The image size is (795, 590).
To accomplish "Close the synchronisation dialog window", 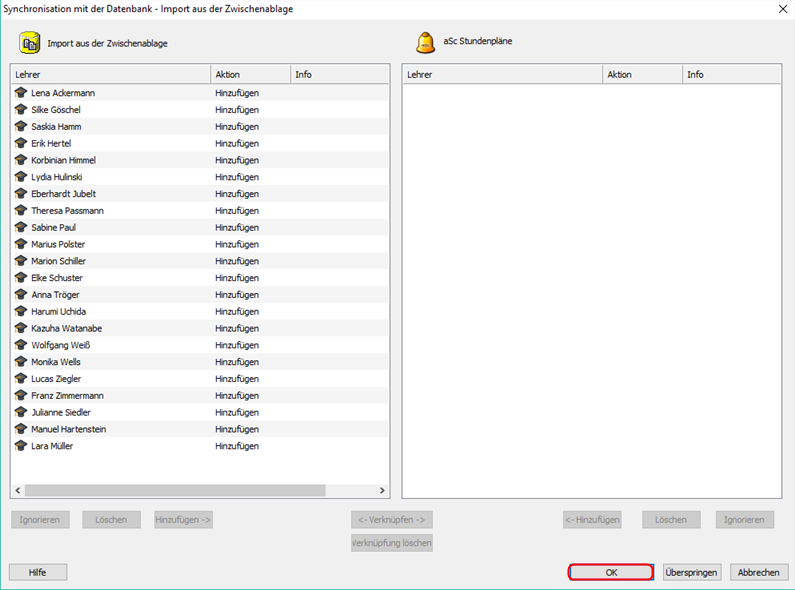I will tap(781, 8).
